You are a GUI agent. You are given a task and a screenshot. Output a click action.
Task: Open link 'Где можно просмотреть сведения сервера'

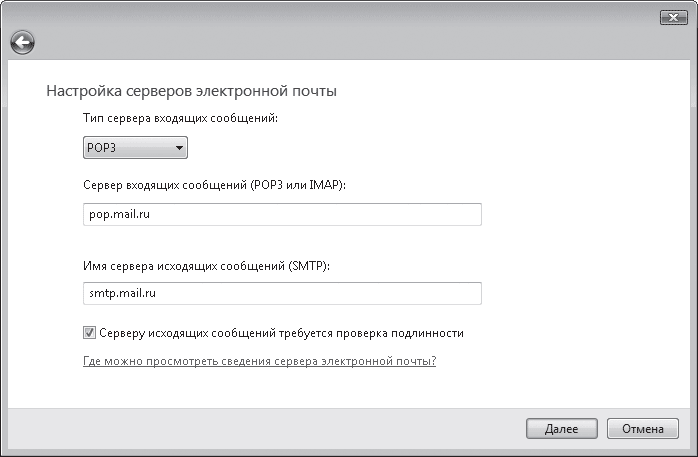coord(260,360)
